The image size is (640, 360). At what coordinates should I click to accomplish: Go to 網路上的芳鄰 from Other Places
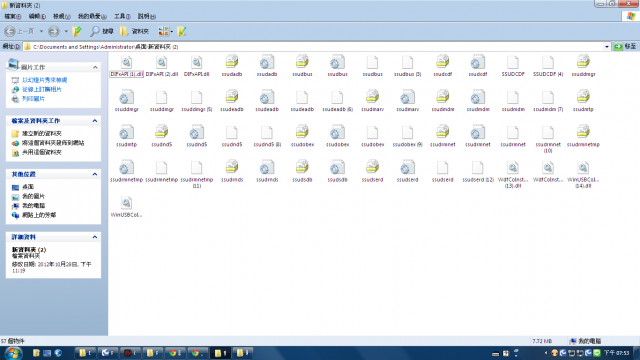(x=39, y=215)
